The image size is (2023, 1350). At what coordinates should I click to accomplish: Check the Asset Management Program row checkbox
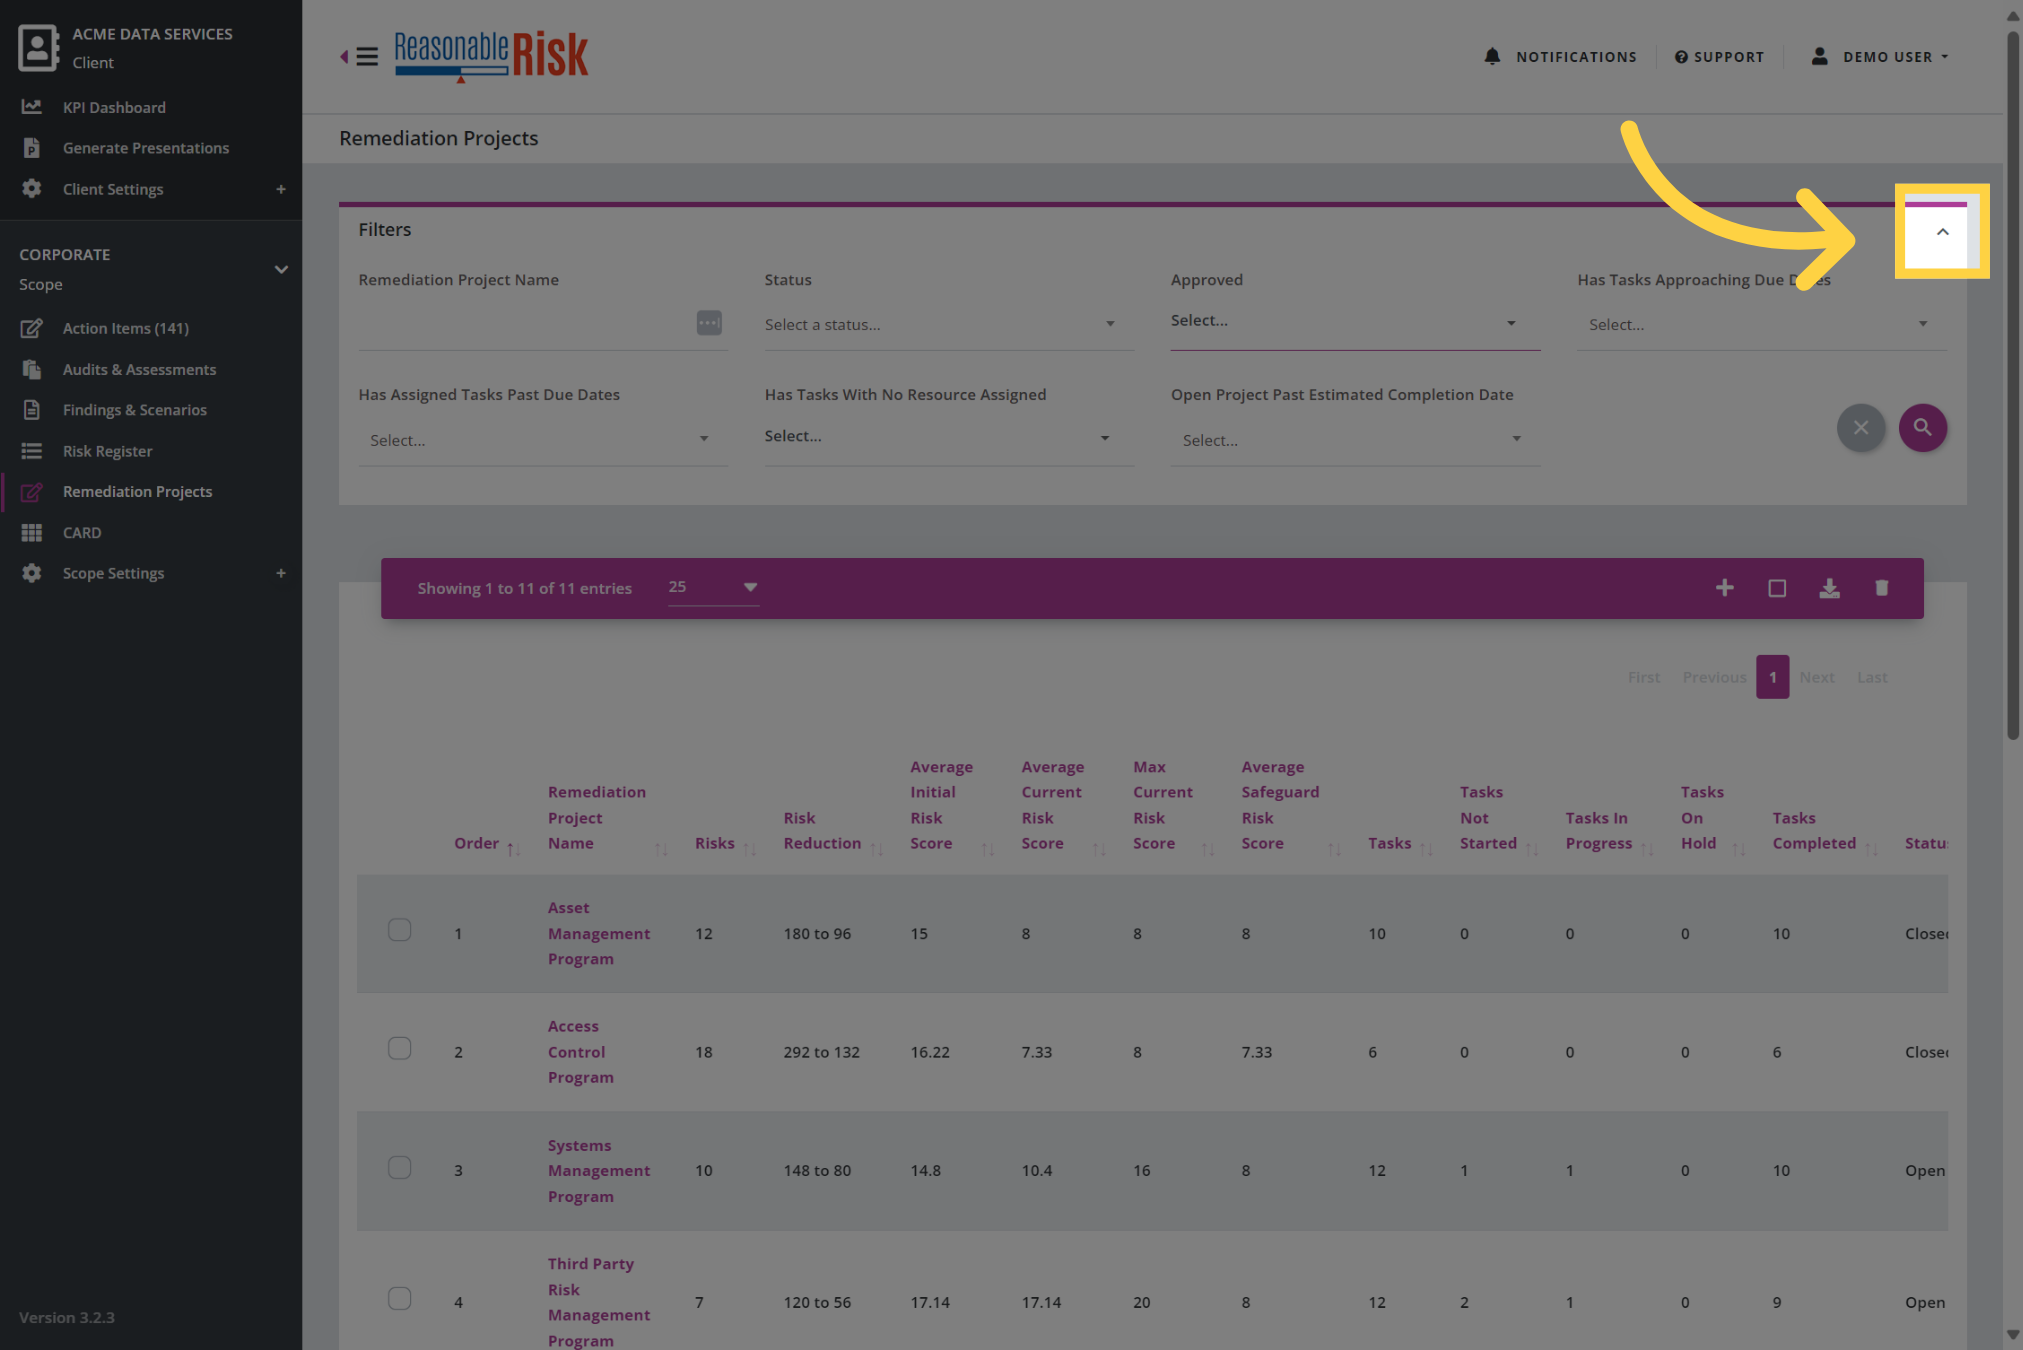click(399, 930)
